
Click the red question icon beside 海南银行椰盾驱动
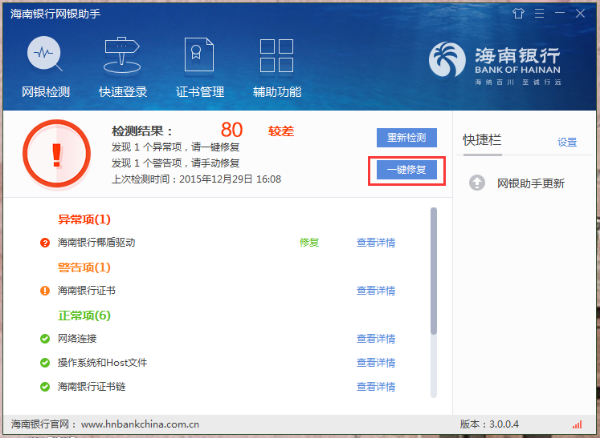click(x=45, y=243)
